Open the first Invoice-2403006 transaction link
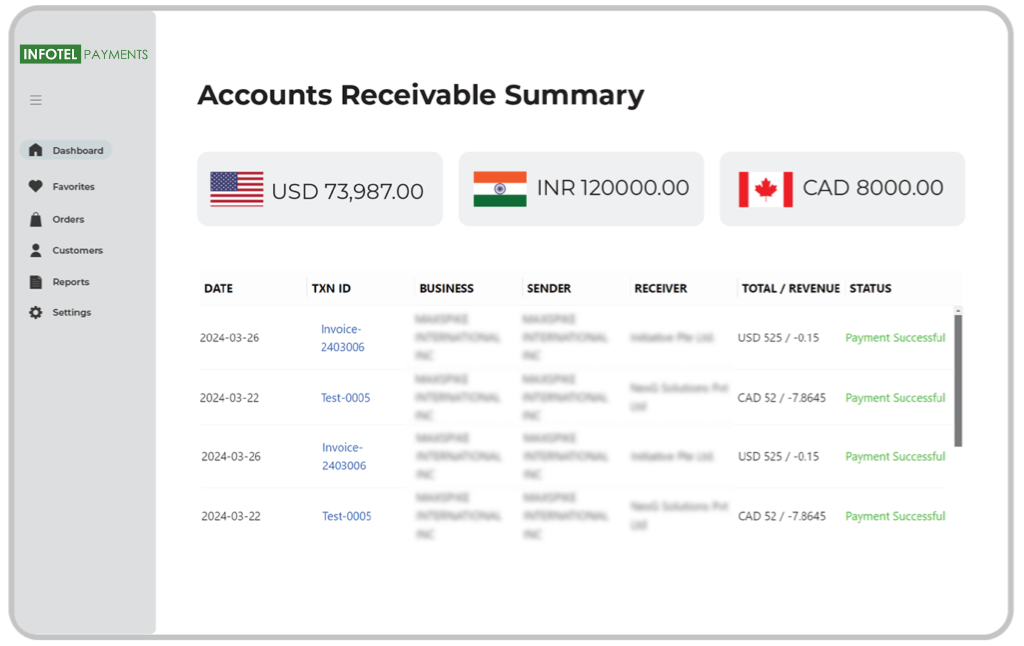 click(342, 338)
